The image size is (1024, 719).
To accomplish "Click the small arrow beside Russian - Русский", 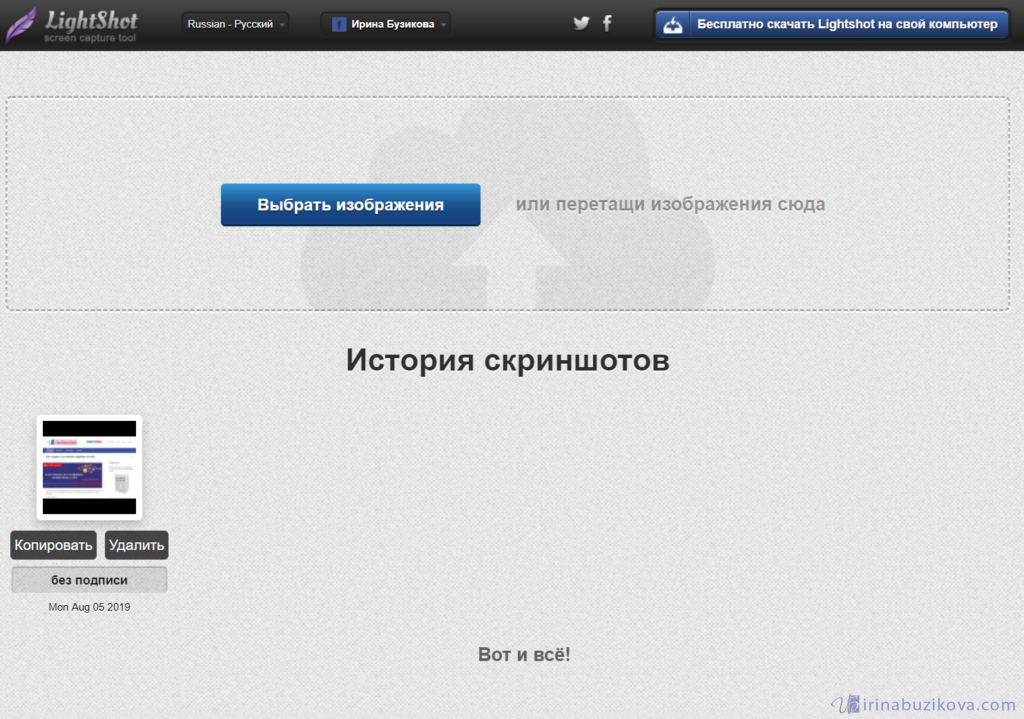I will [283, 25].
